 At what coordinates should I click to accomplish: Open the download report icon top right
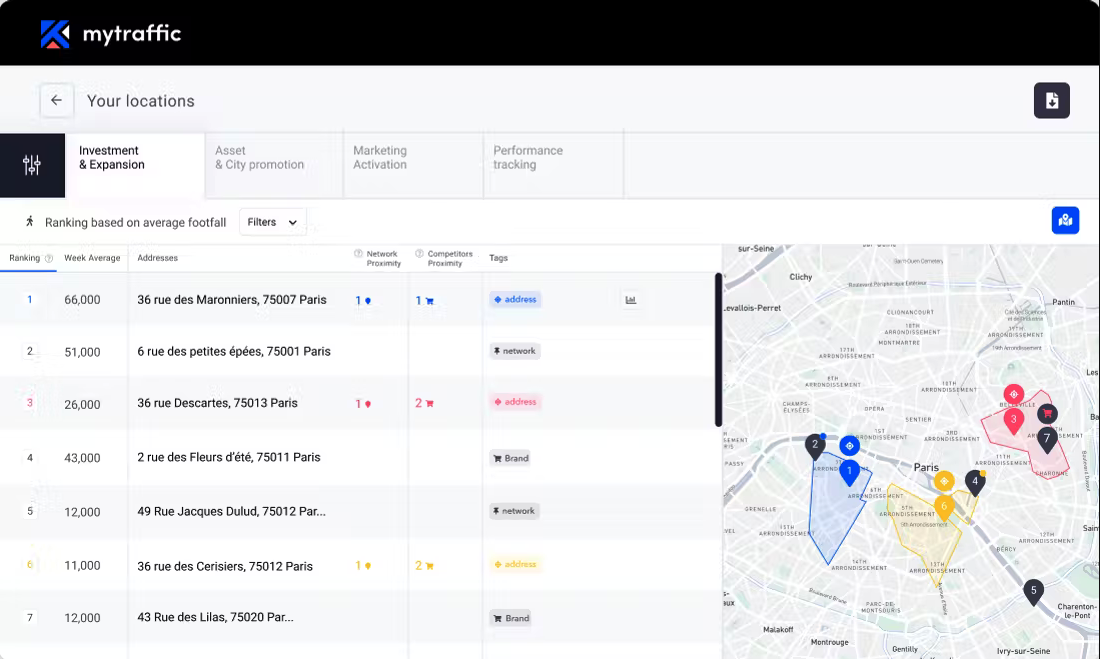point(1051,100)
